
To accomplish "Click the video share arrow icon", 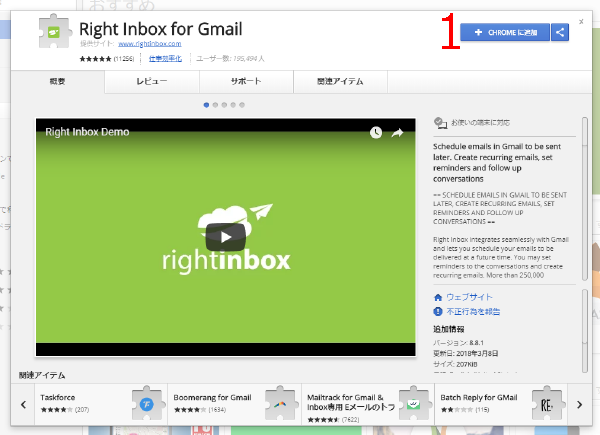I will [397, 133].
